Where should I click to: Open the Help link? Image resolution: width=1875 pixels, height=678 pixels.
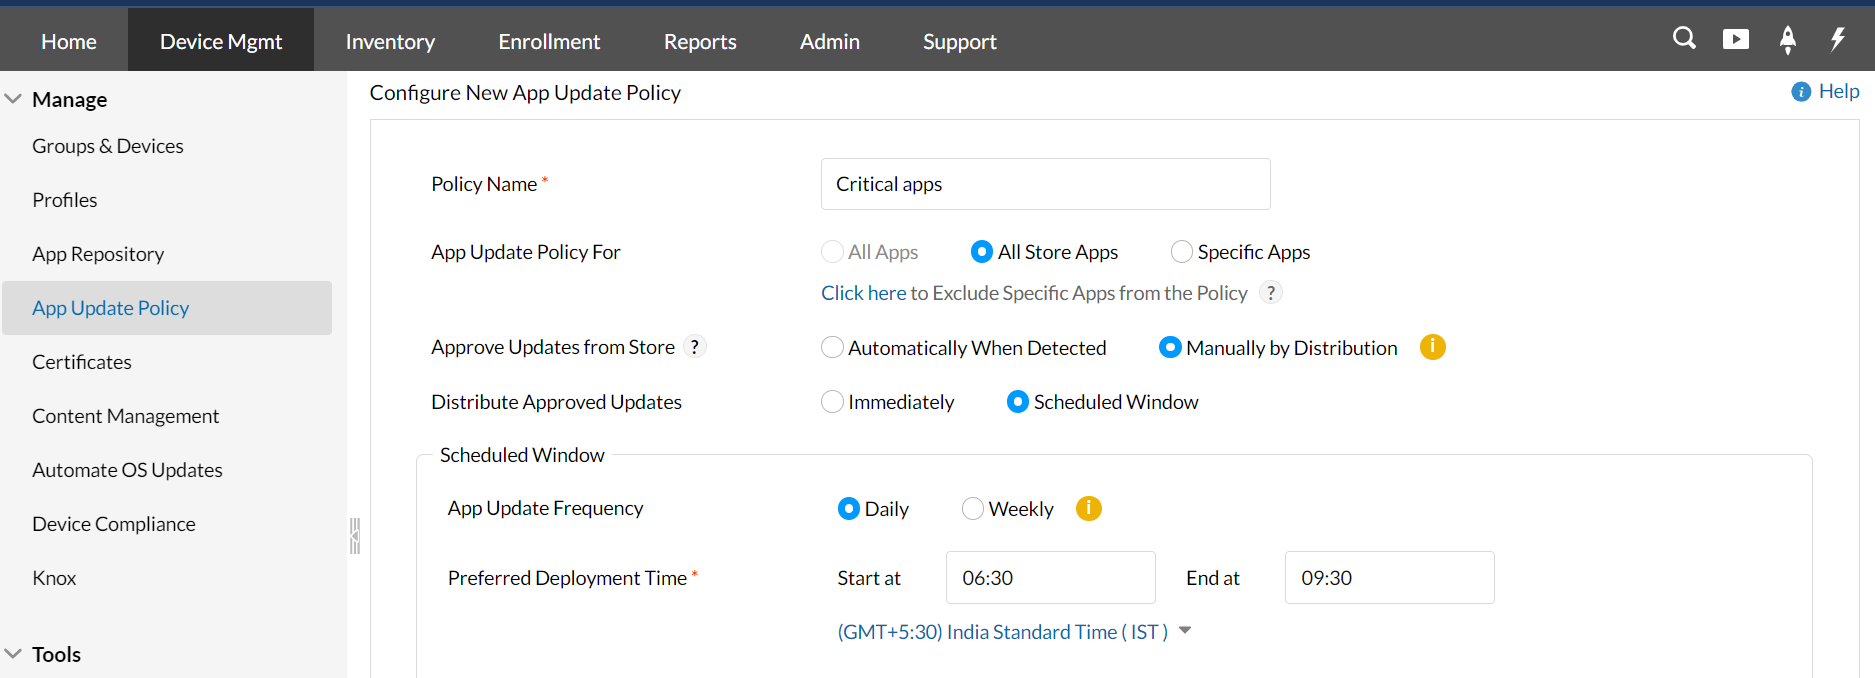point(1838,91)
